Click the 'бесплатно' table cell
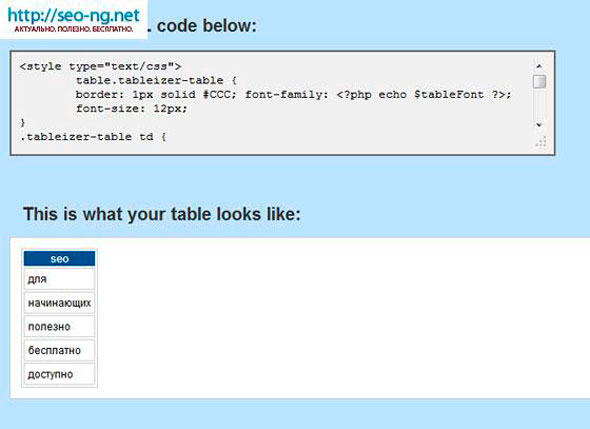 (x=59, y=350)
